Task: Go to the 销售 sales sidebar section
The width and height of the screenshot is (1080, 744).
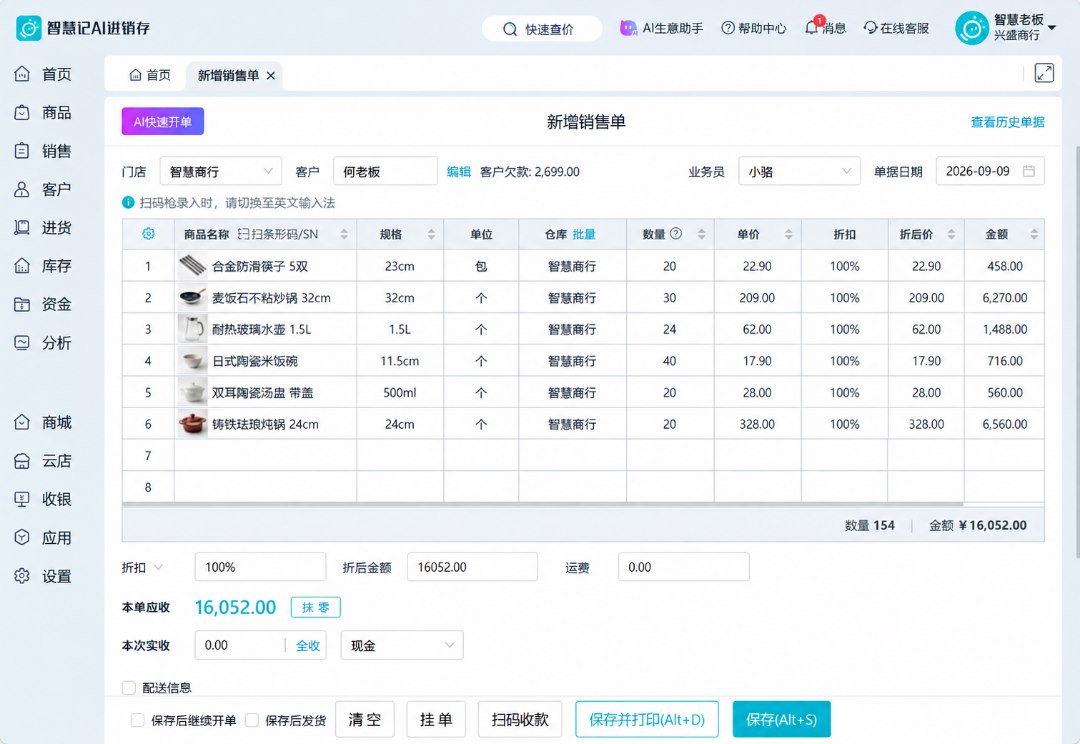Action: [43, 151]
